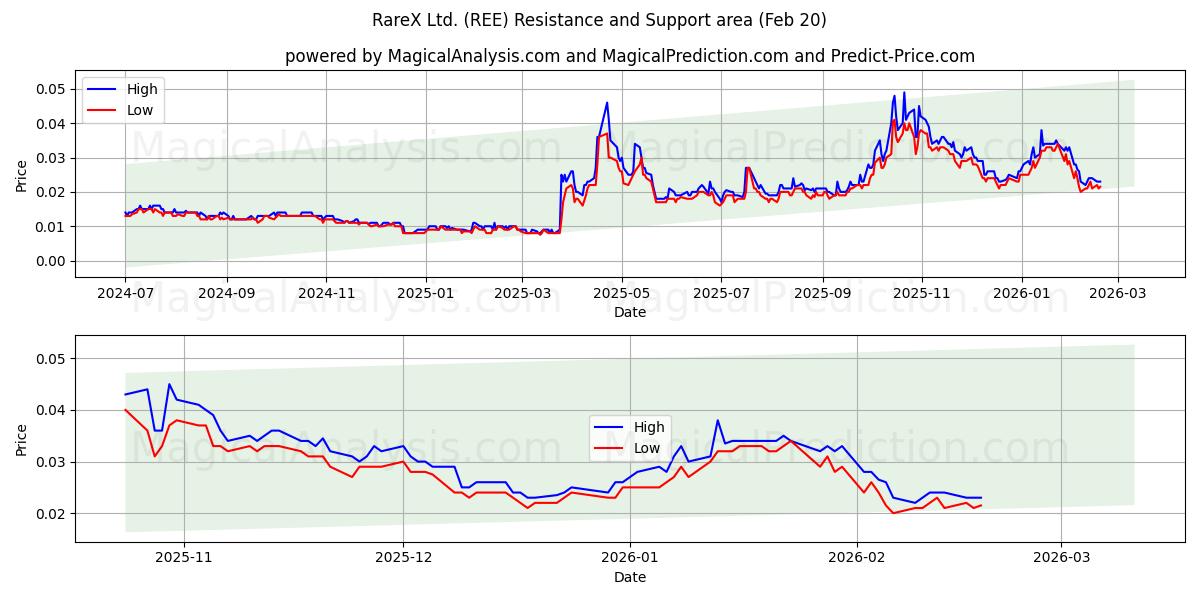This screenshot has width=1200, height=600.
Task: Click the '2024-07' x-axis label on the top chart
Action: tap(125, 294)
